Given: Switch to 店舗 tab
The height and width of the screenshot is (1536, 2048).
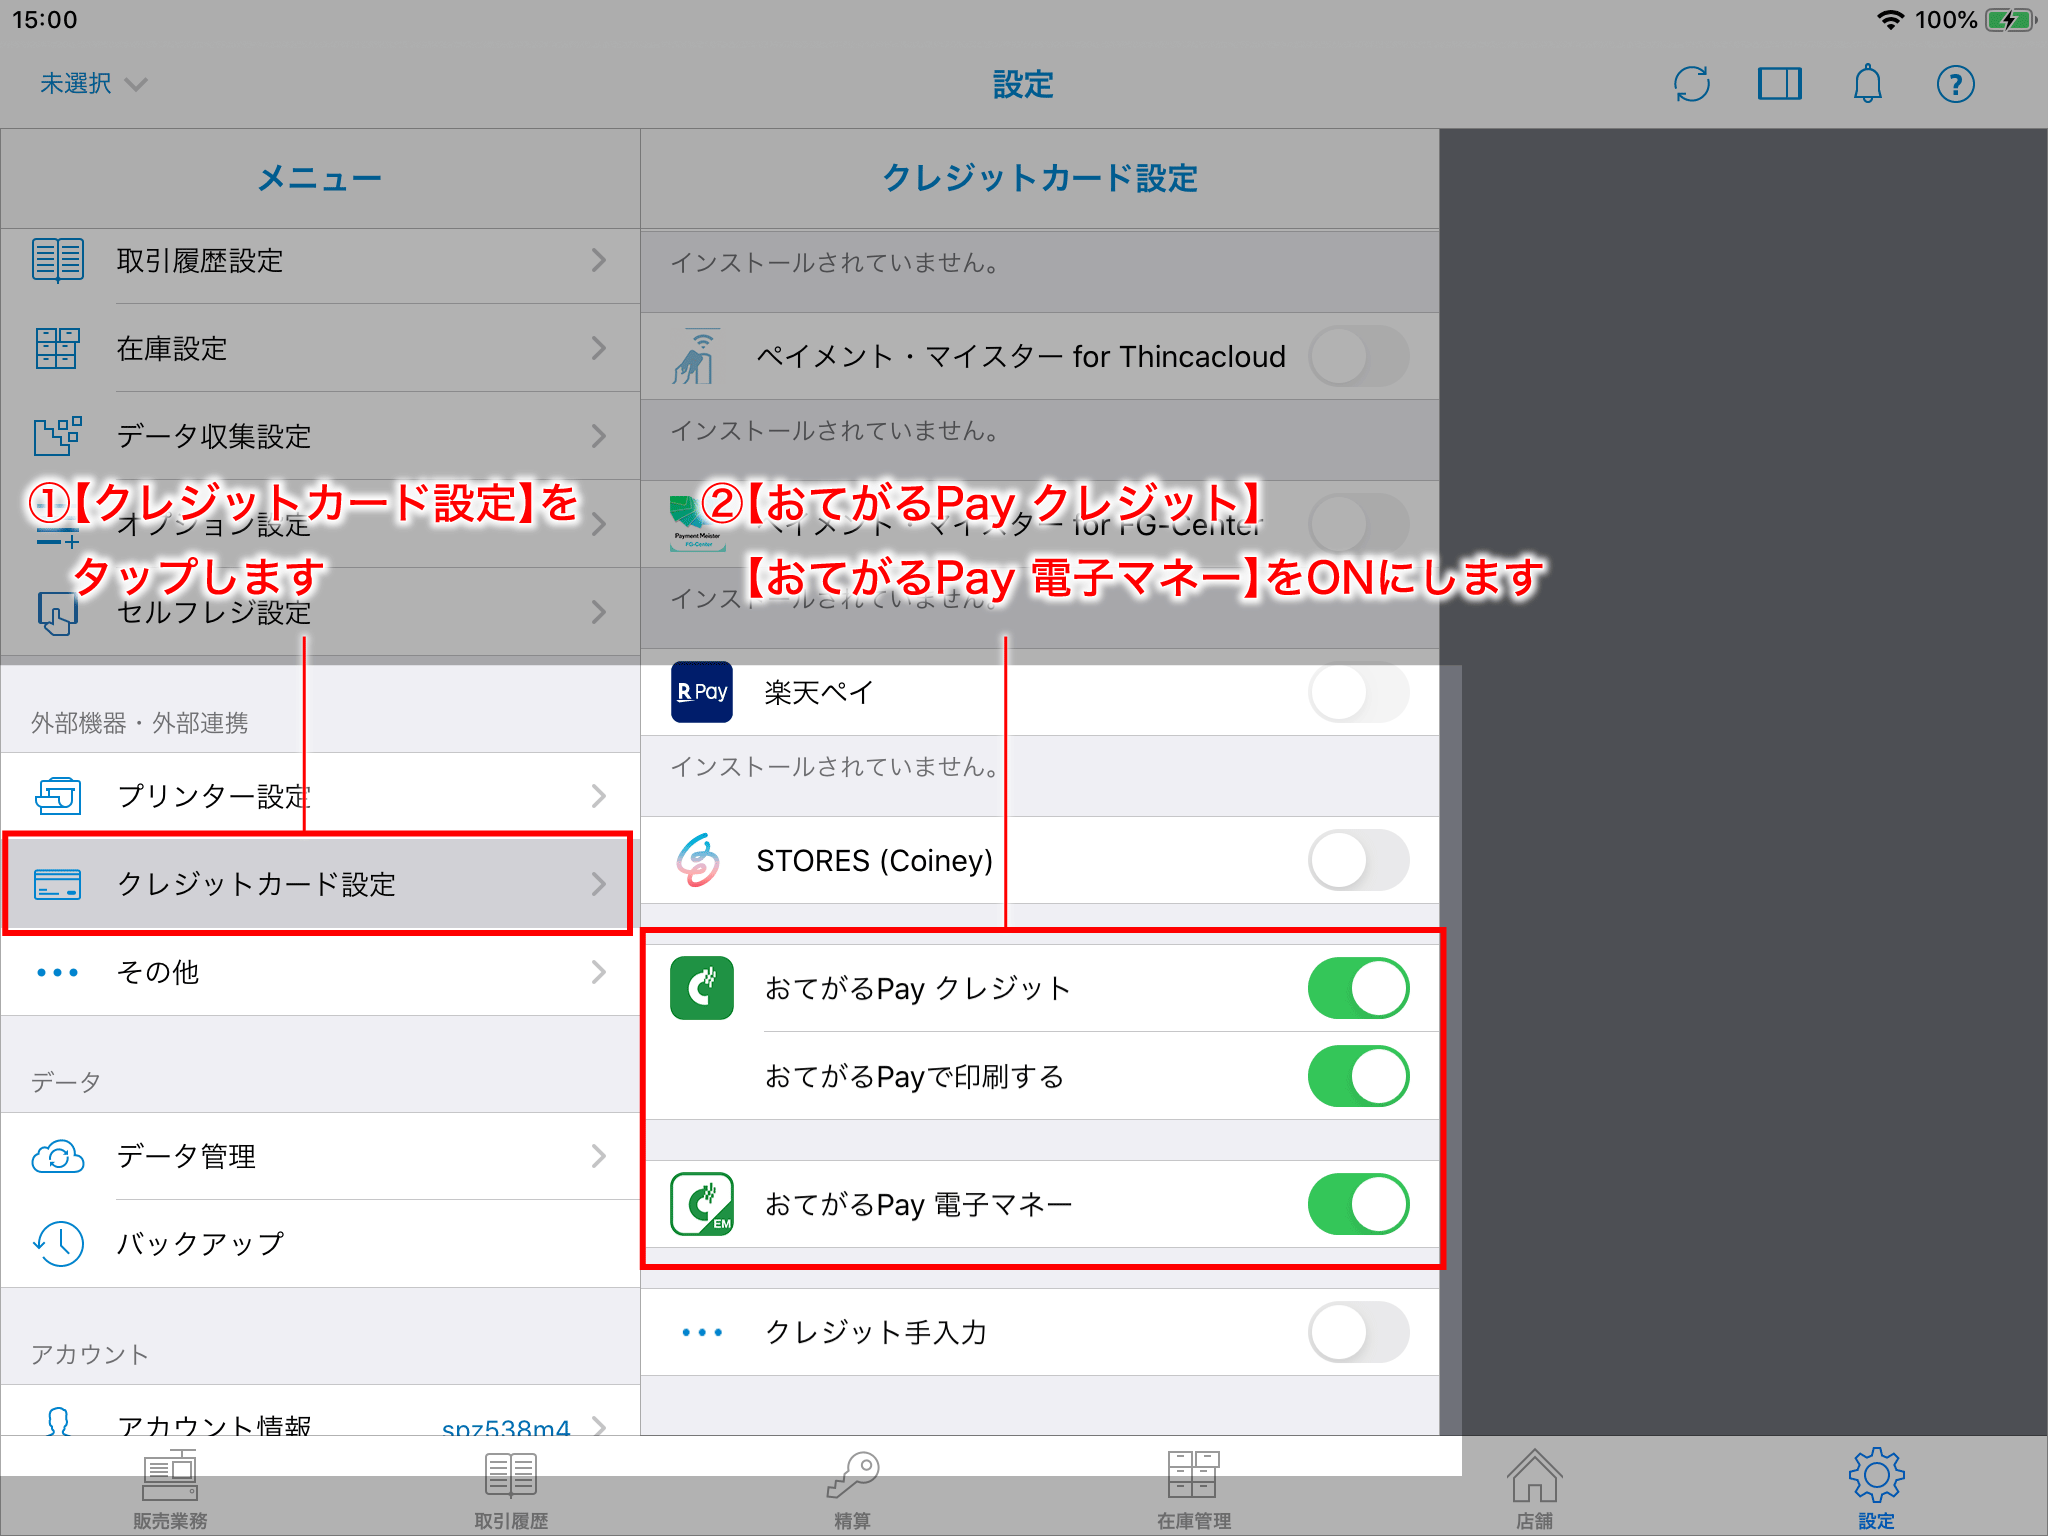Looking at the screenshot, I should coord(1534,1489).
